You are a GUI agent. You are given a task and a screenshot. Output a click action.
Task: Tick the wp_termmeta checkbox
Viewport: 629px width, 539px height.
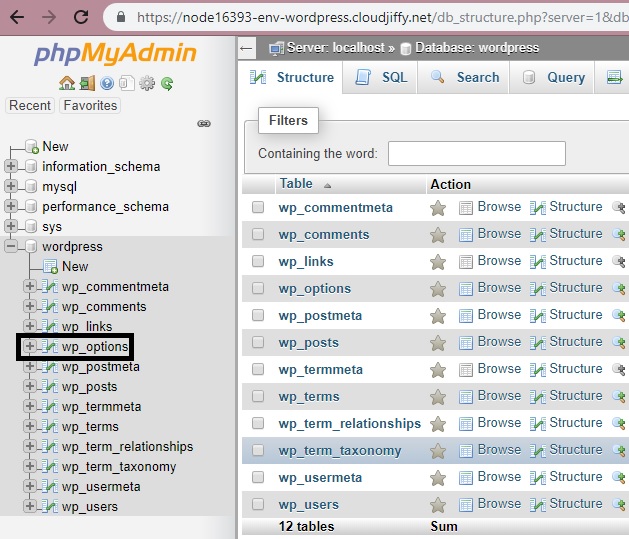[258, 369]
